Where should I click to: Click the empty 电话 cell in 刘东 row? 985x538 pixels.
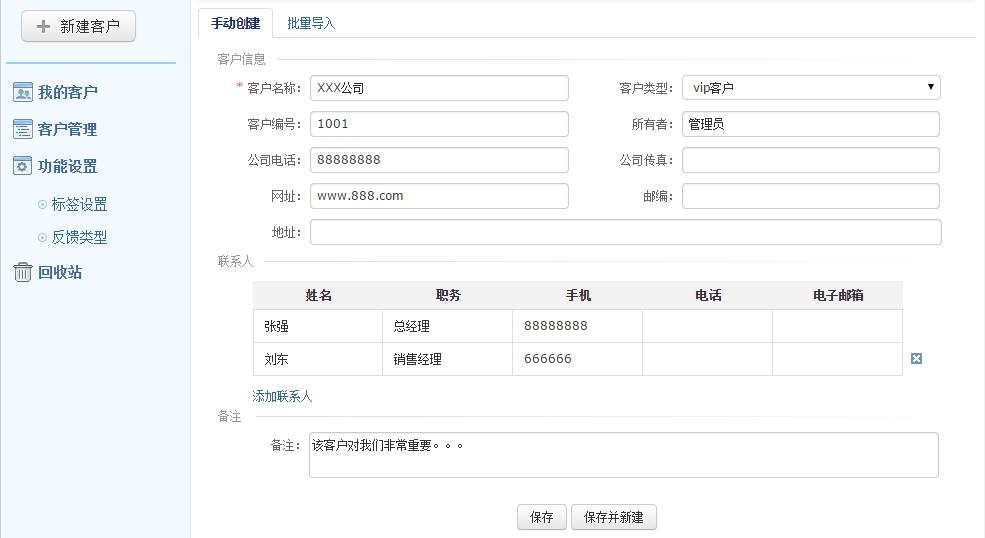coord(708,359)
